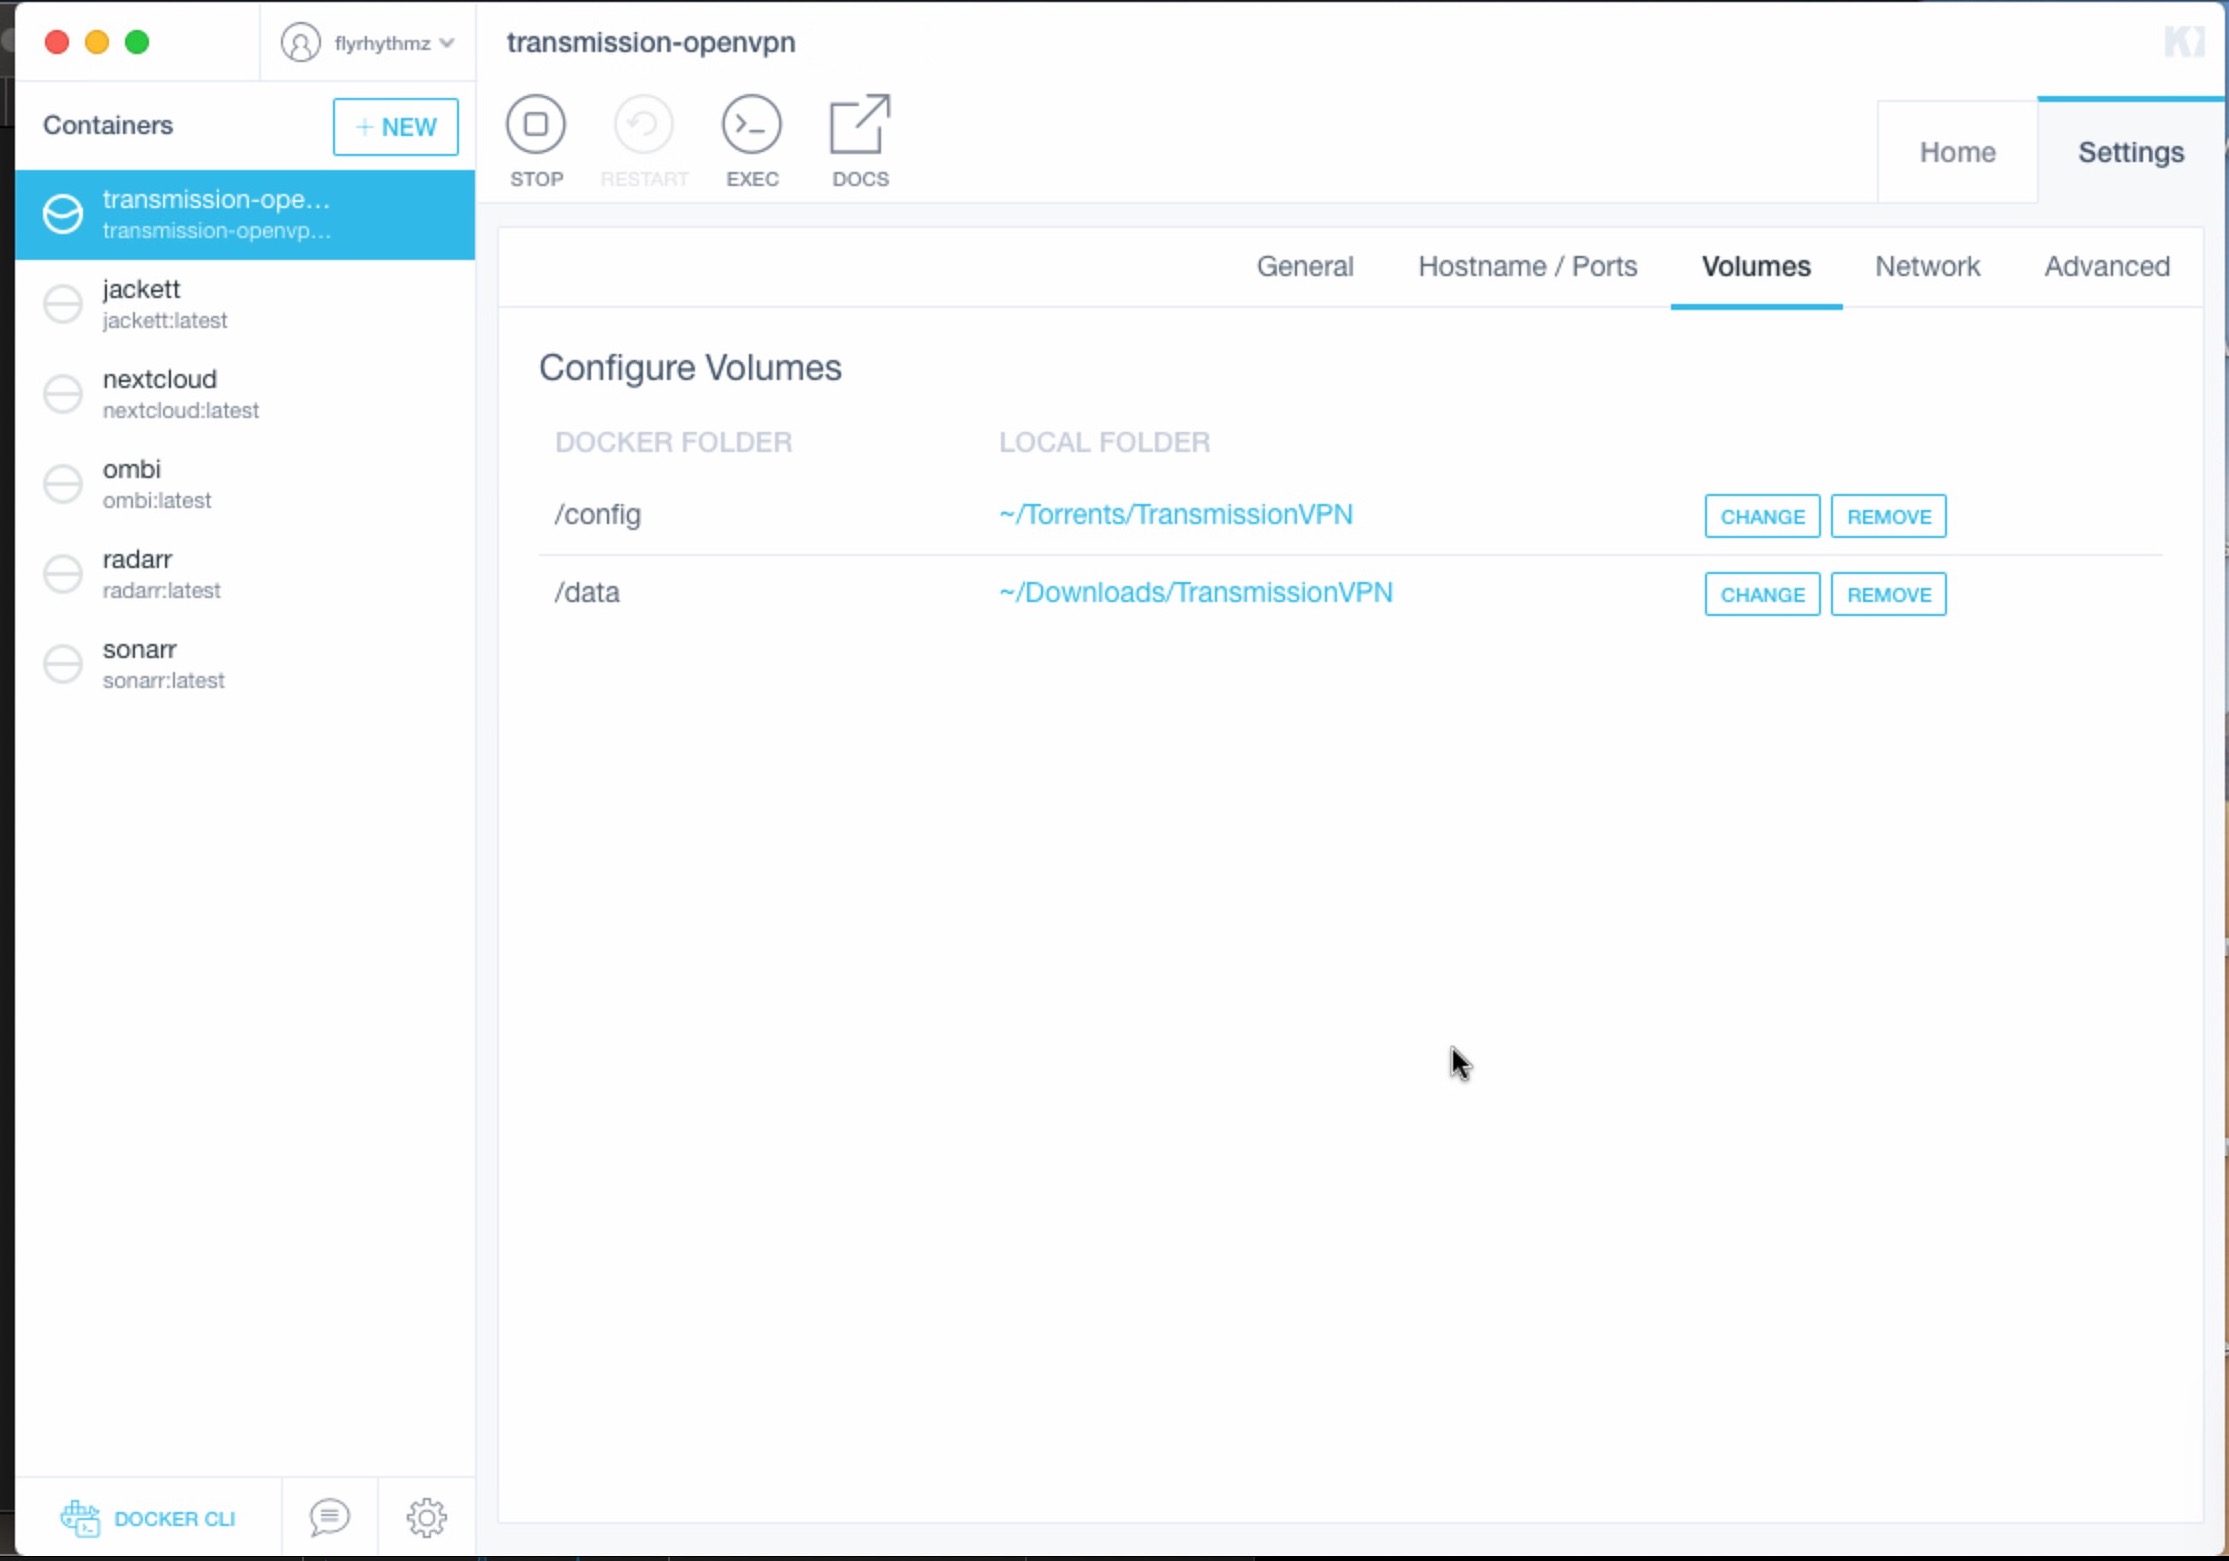Click the RESTART icon
Screen dimensions: 2229x1561
point(643,125)
